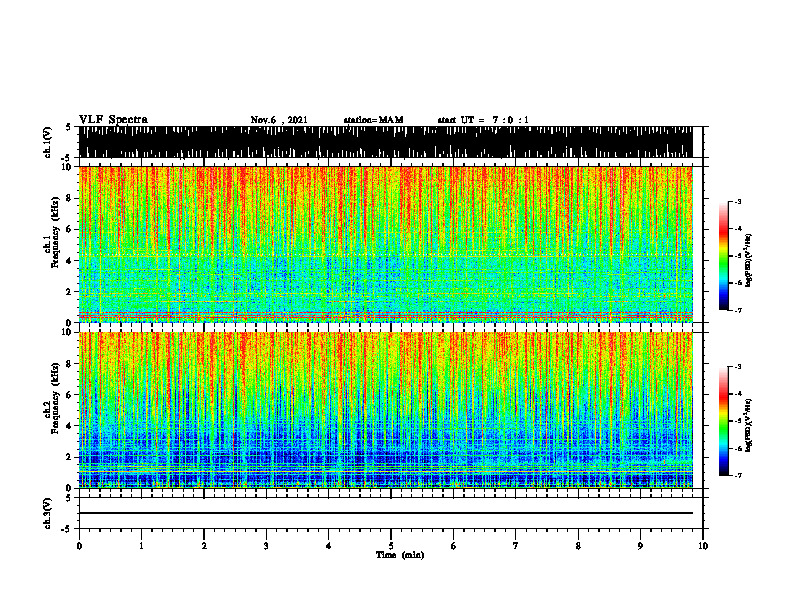
Task: Click inside the ch.1 spectrogram panel
Action: pos(385,244)
